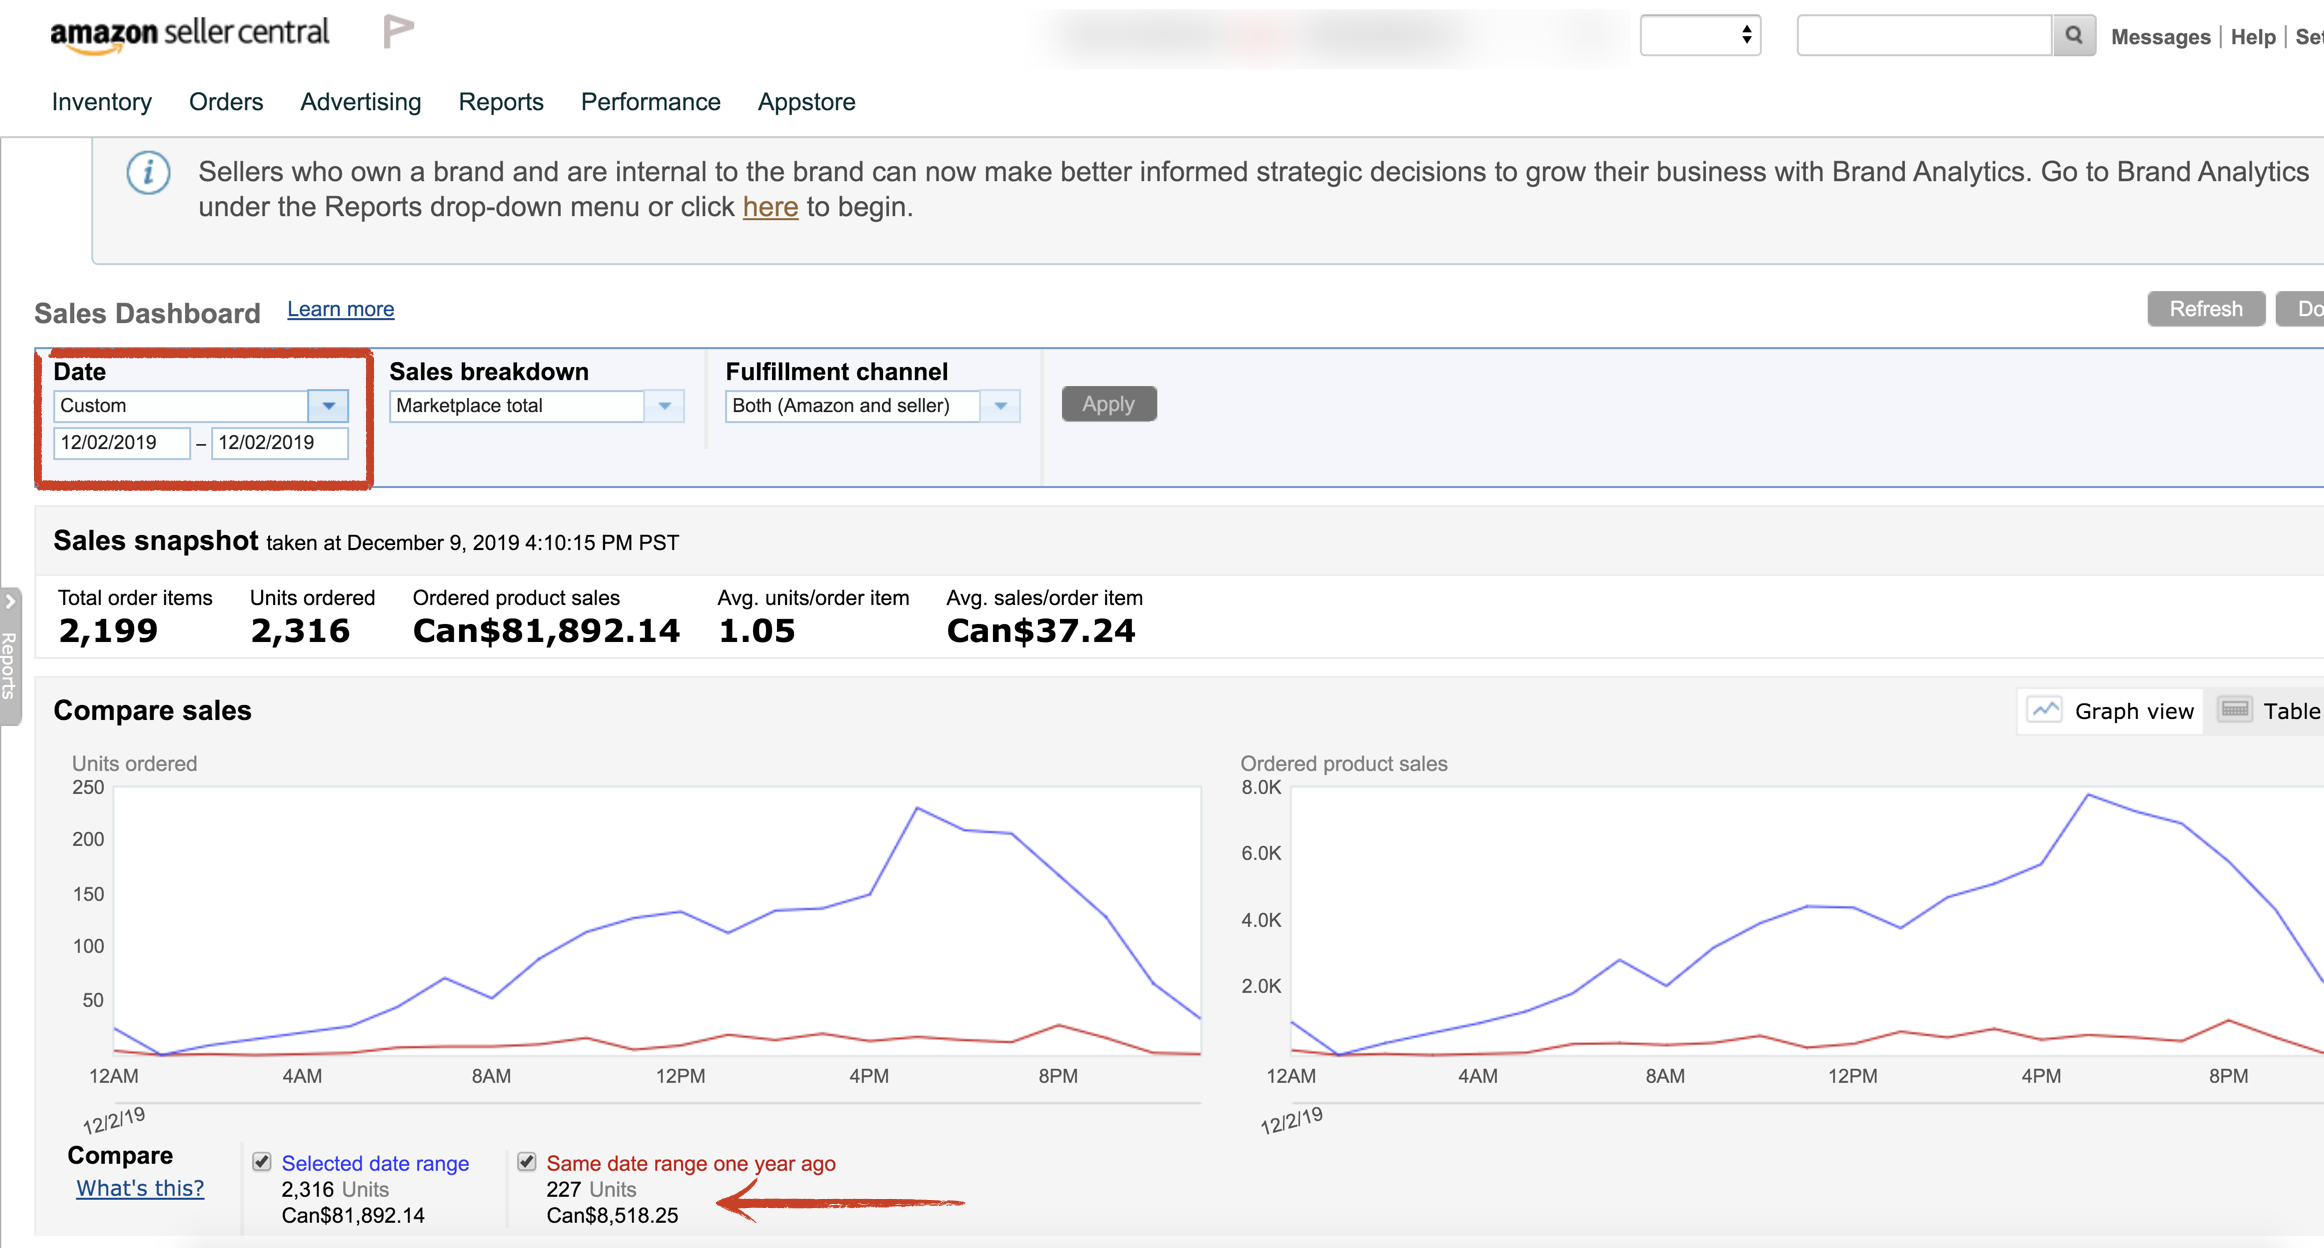Open the Reports menu
2324x1248 pixels.
tap(501, 102)
